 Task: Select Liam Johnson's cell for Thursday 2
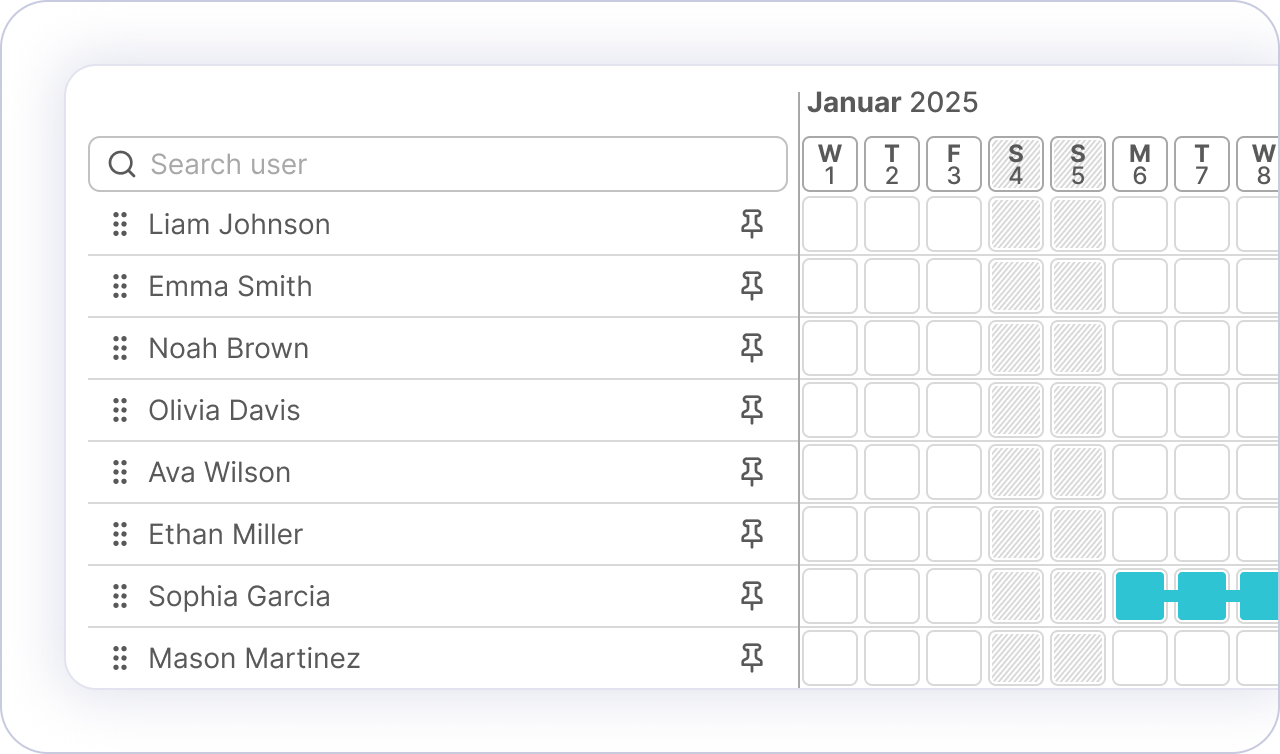[x=892, y=225]
